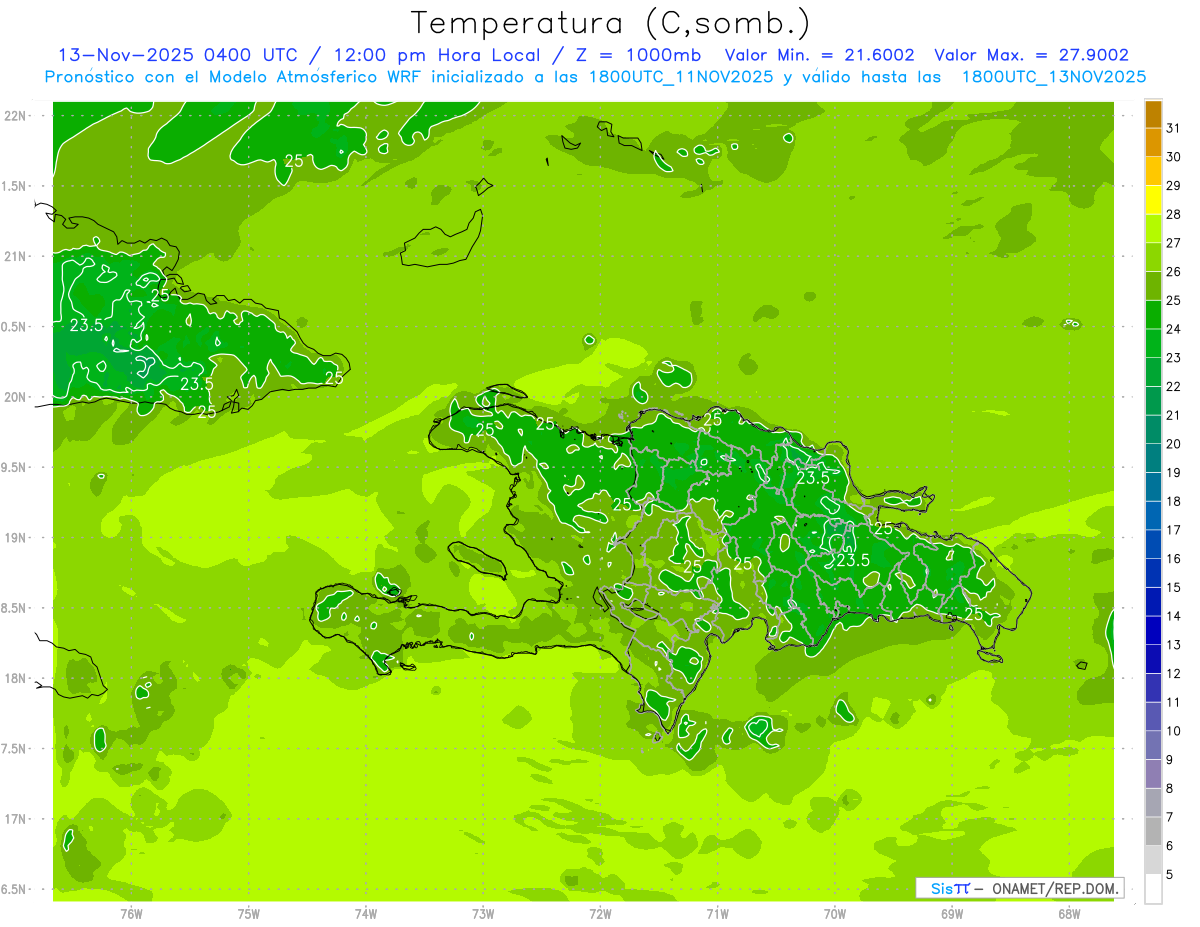Screen dimensions: 1200x927
Task: Click colorbar scale label "21"
Action: click(x=1174, y=415)
